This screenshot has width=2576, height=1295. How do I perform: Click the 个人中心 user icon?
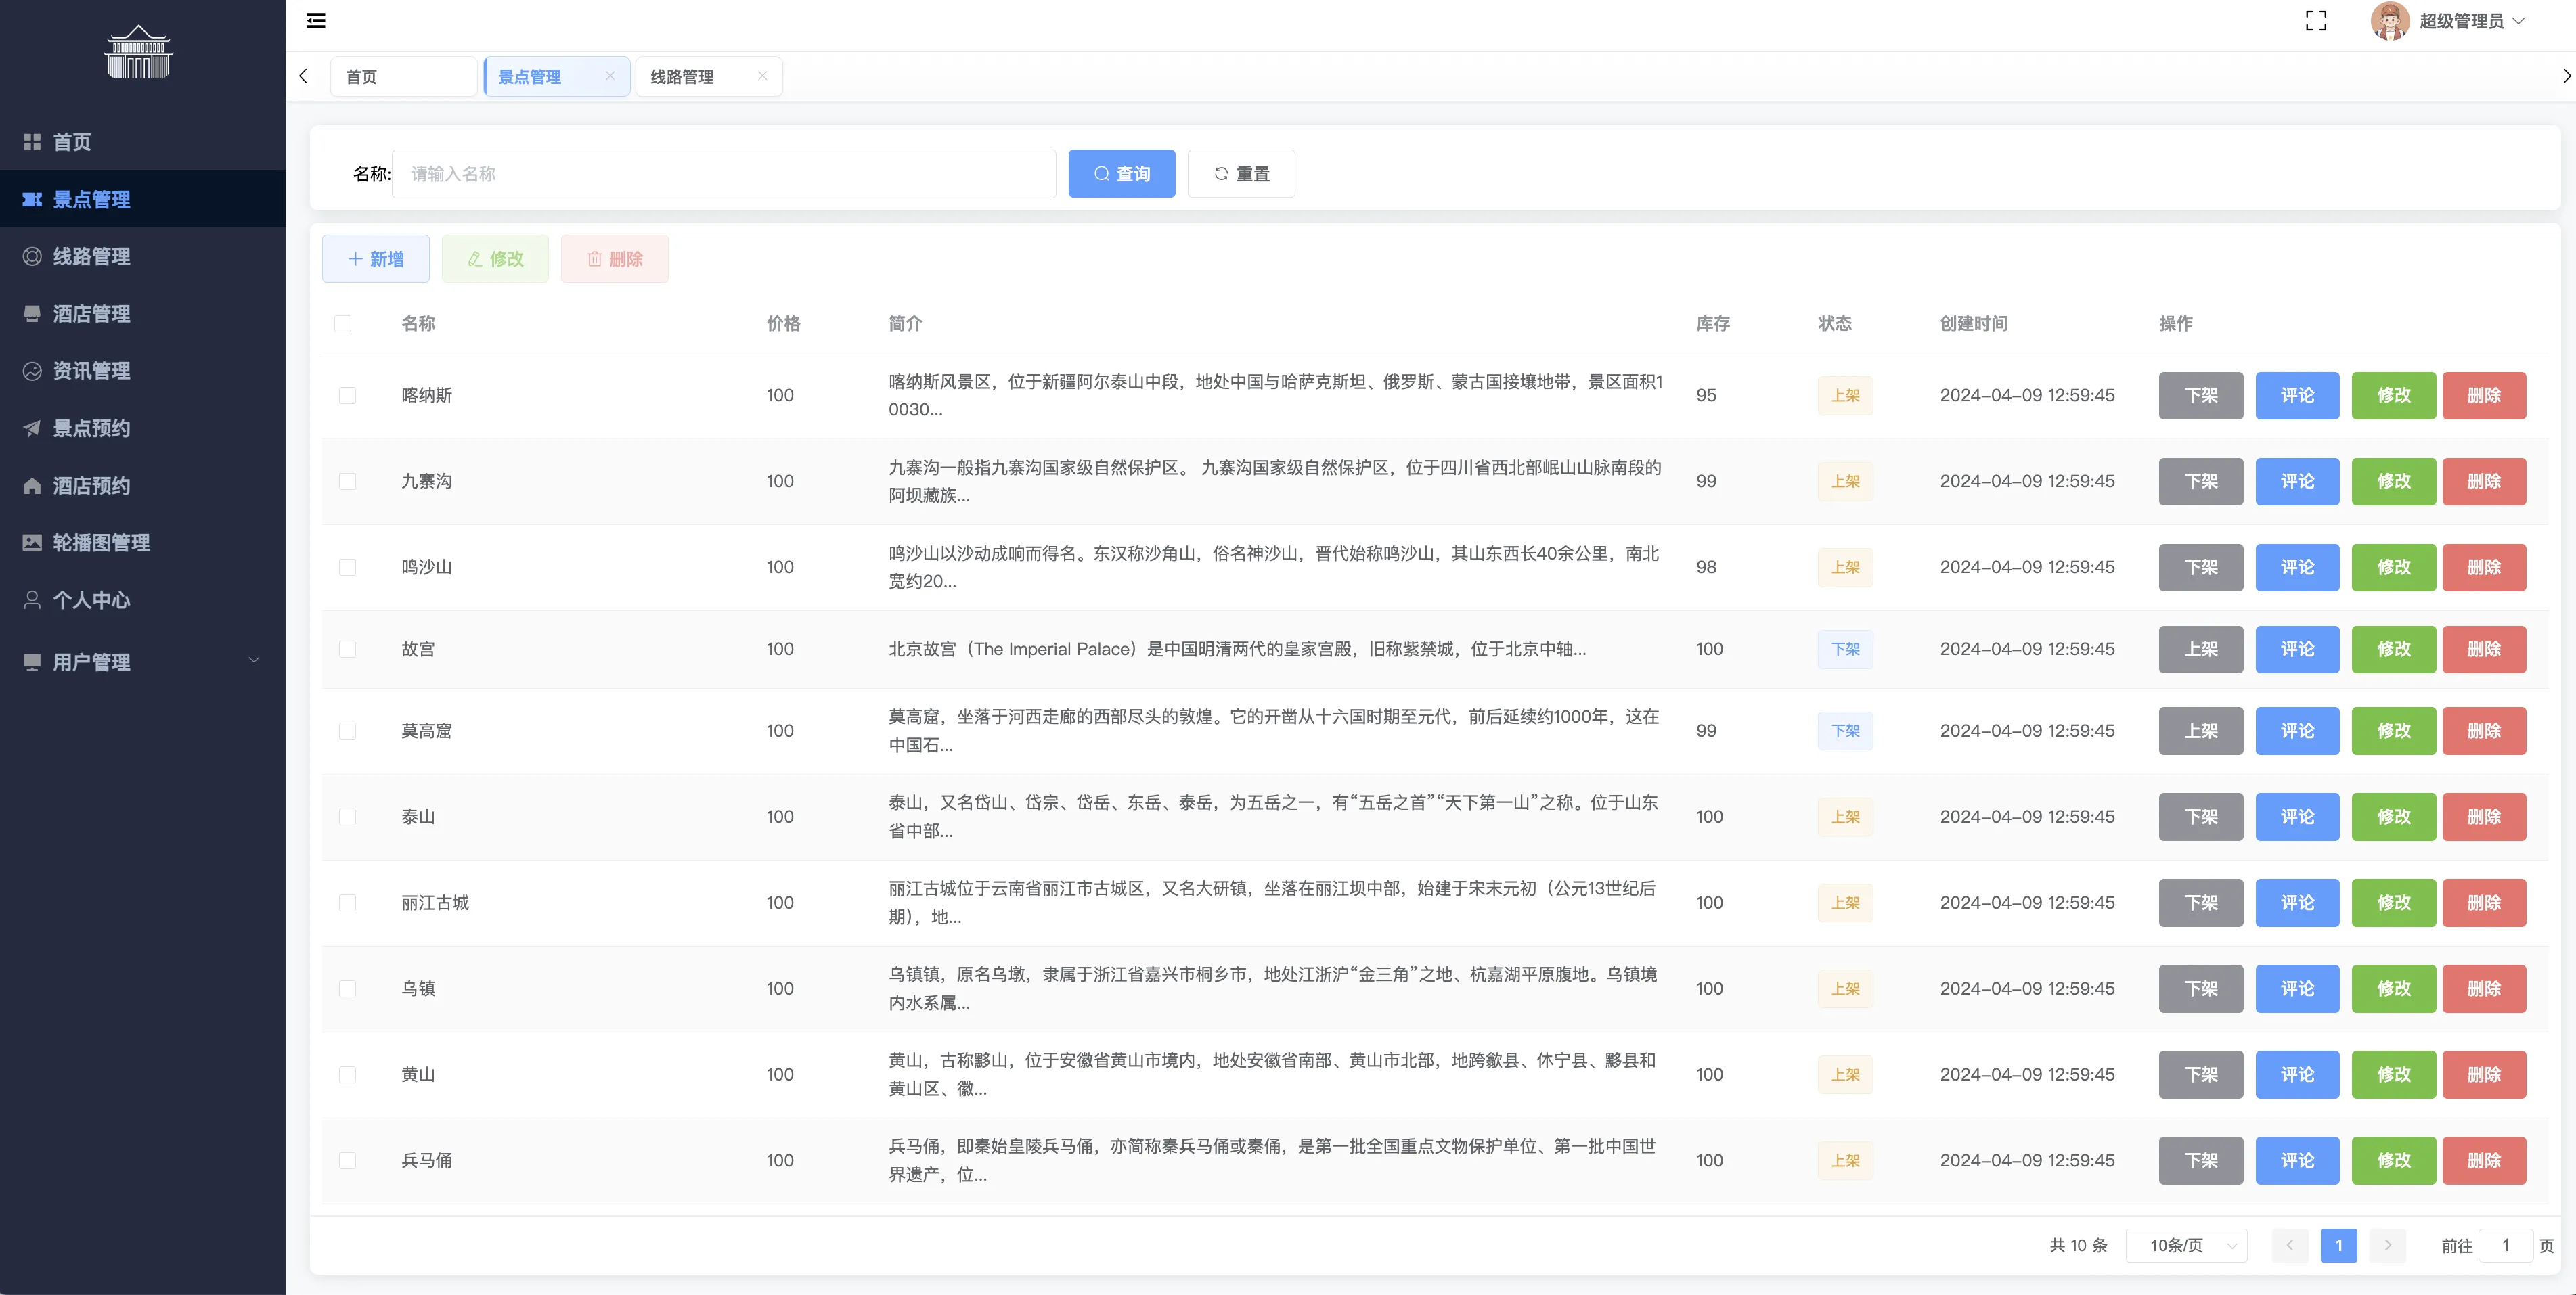[x=32, y=600]
